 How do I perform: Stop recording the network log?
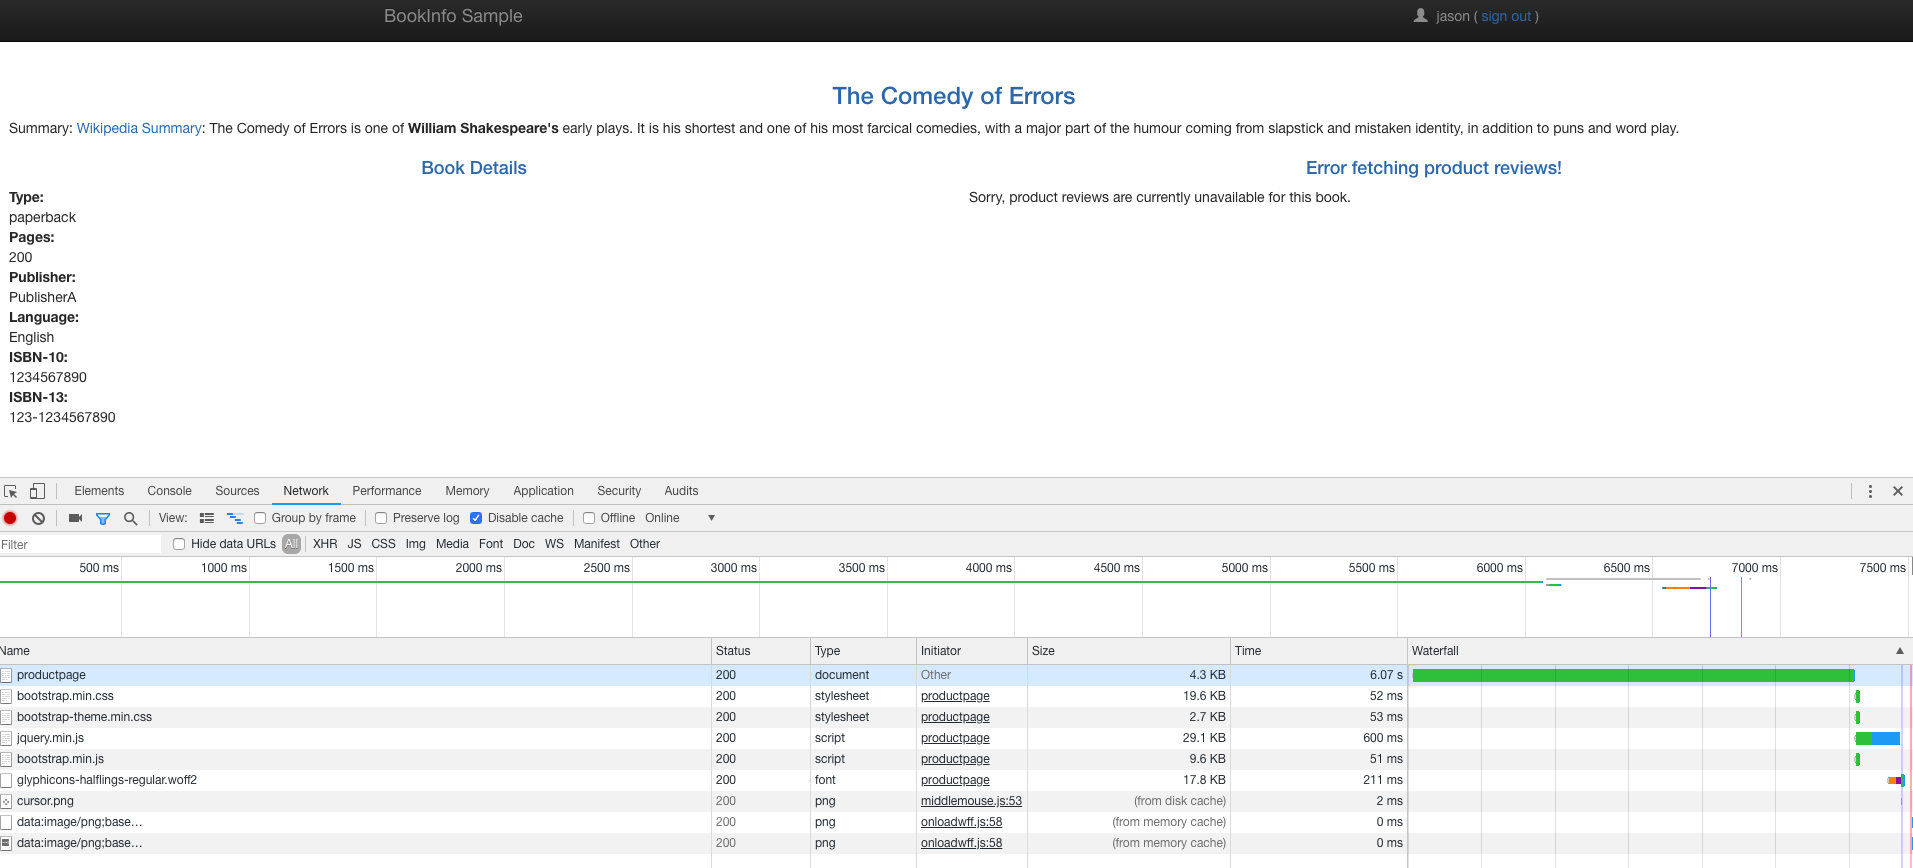pos(11,518)
